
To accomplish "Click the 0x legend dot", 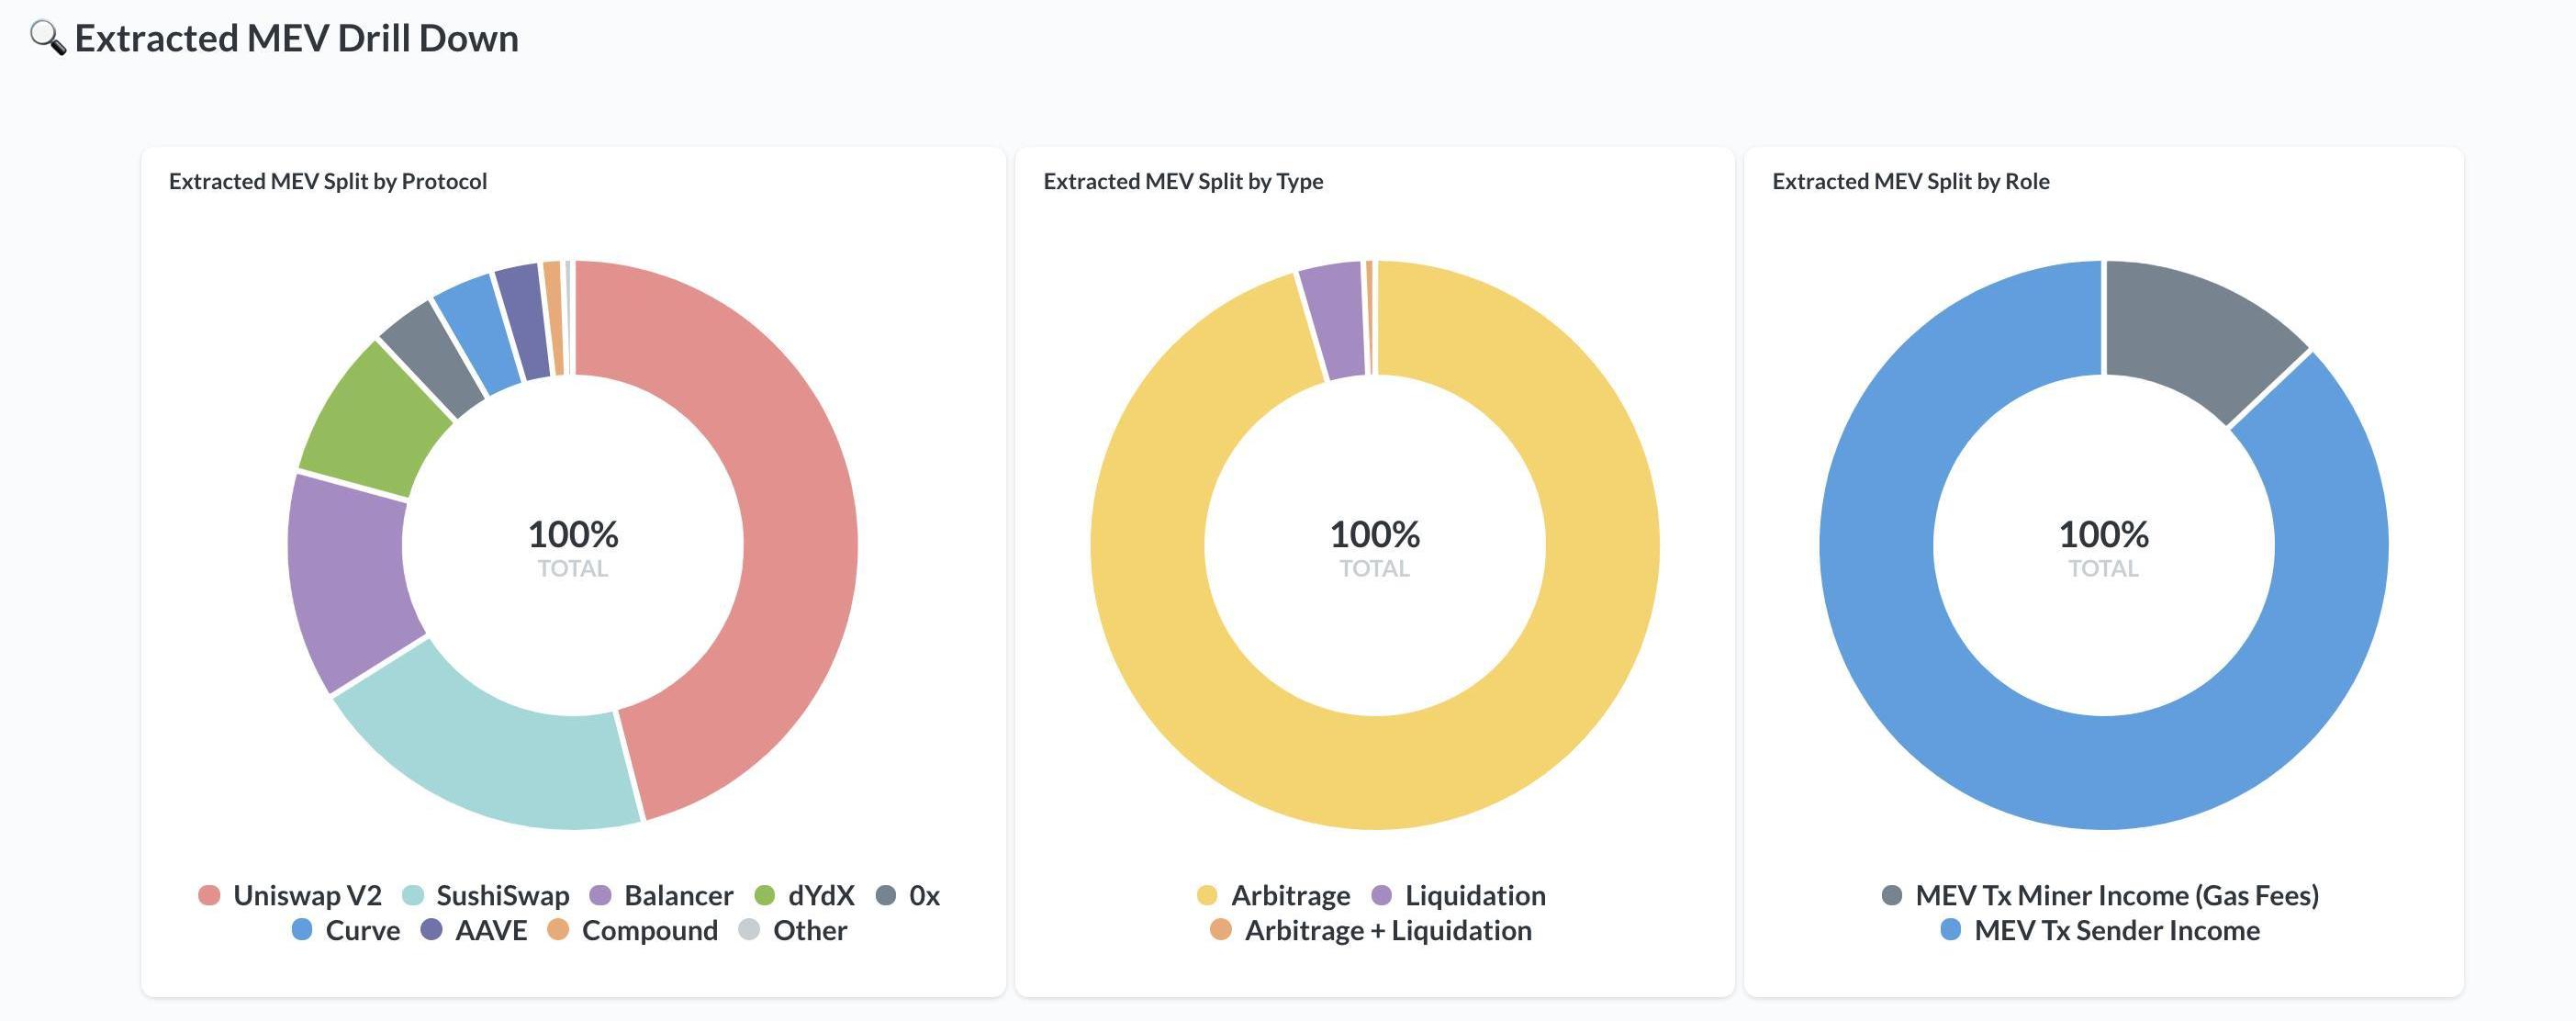I will [x=886, y=895].
